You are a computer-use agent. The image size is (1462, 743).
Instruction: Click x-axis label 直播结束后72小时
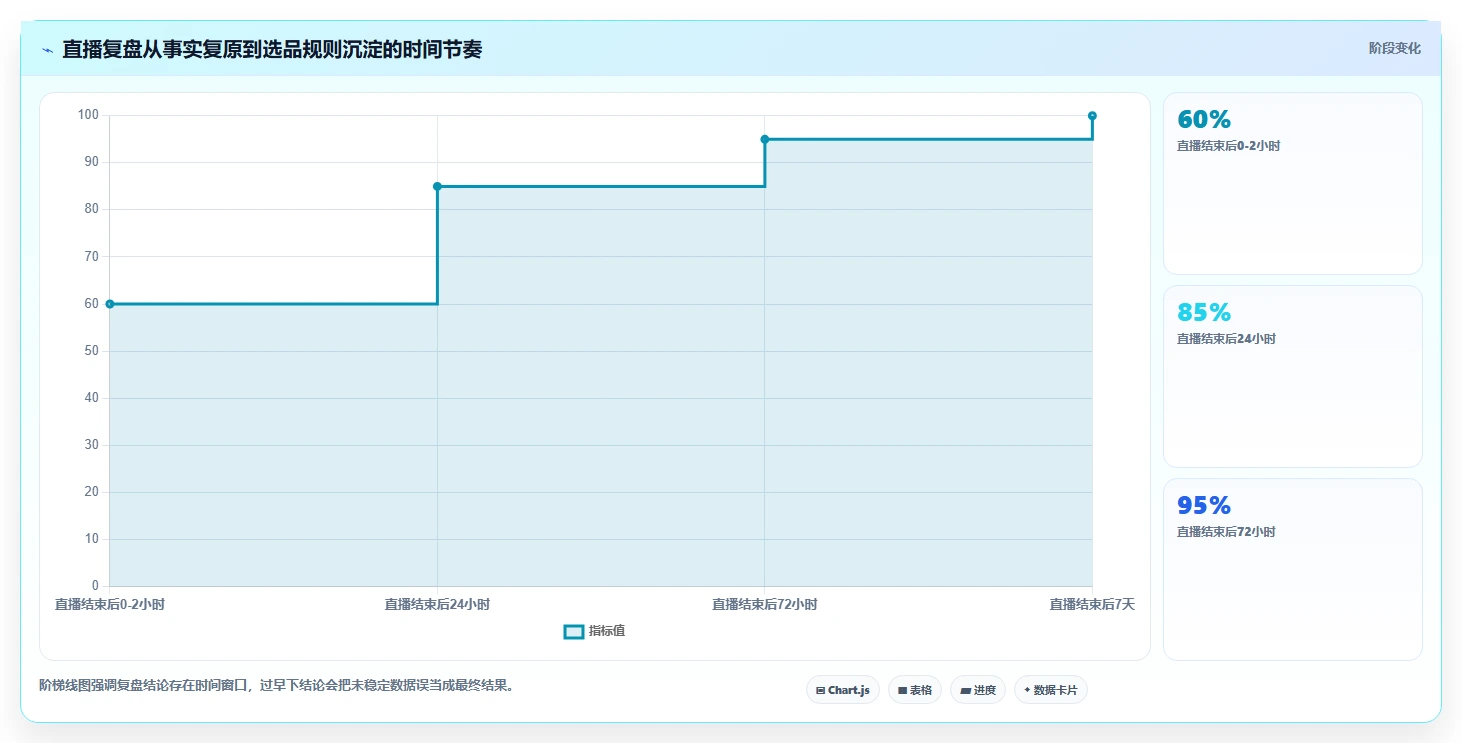pyautogui.click(x=765, y=604)
